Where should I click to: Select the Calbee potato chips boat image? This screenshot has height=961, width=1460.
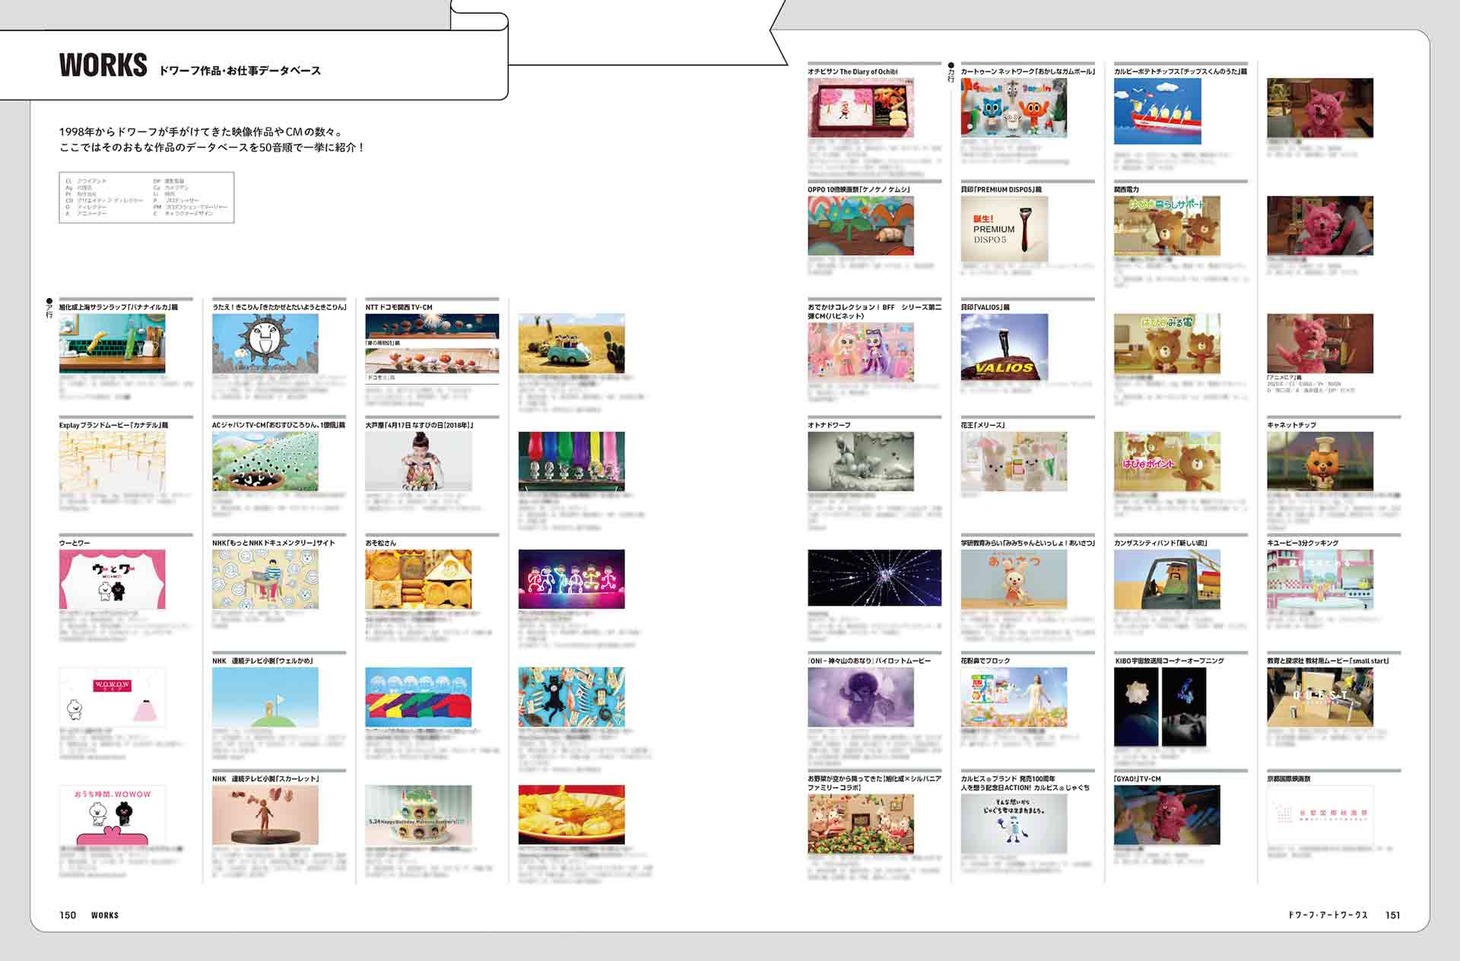point(1157,111)
